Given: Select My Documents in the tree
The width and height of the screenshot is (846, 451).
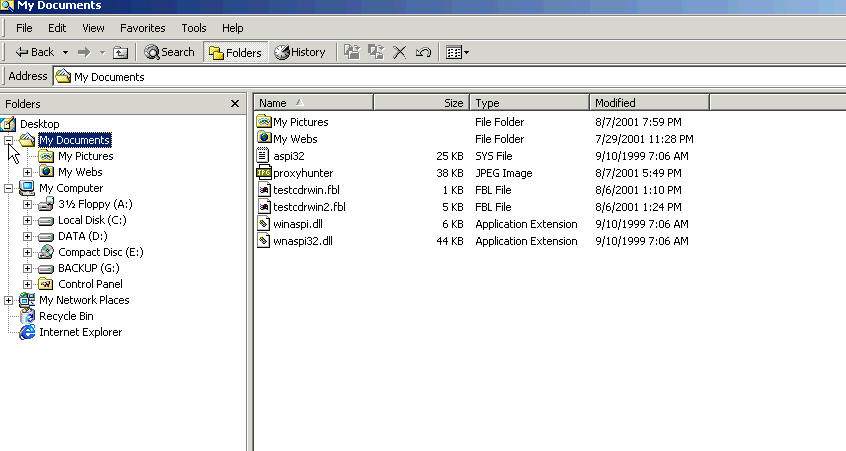Looking at the screenshot, I should tap(74, 140).
